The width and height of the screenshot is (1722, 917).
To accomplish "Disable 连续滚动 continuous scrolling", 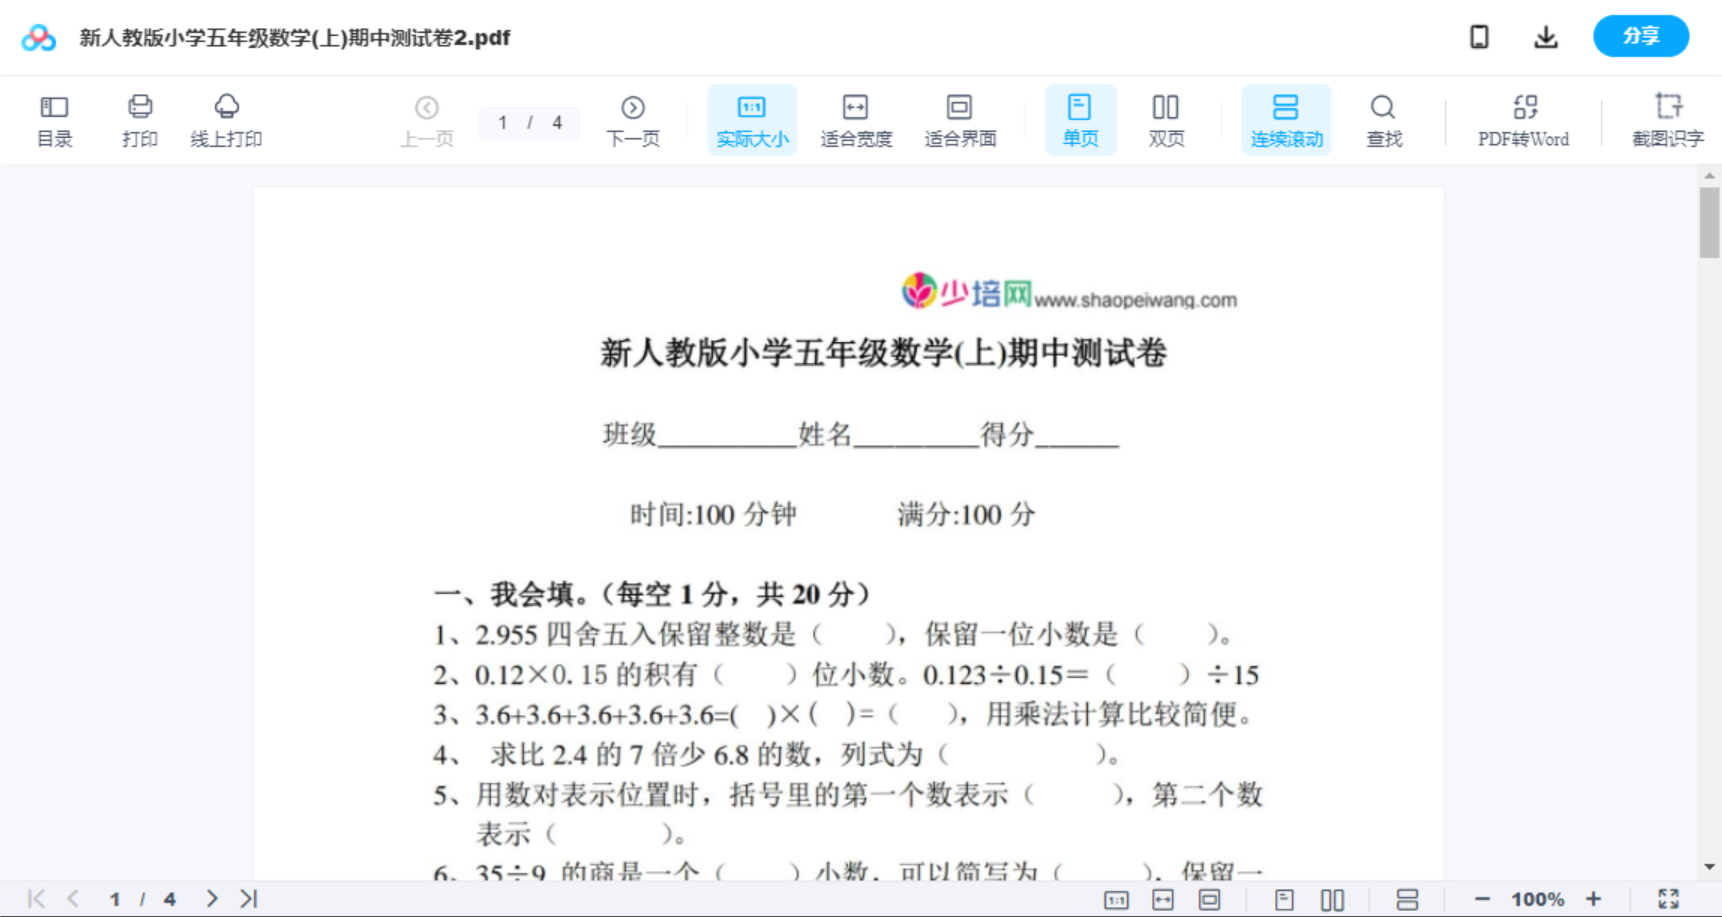I will point(1286,118).
